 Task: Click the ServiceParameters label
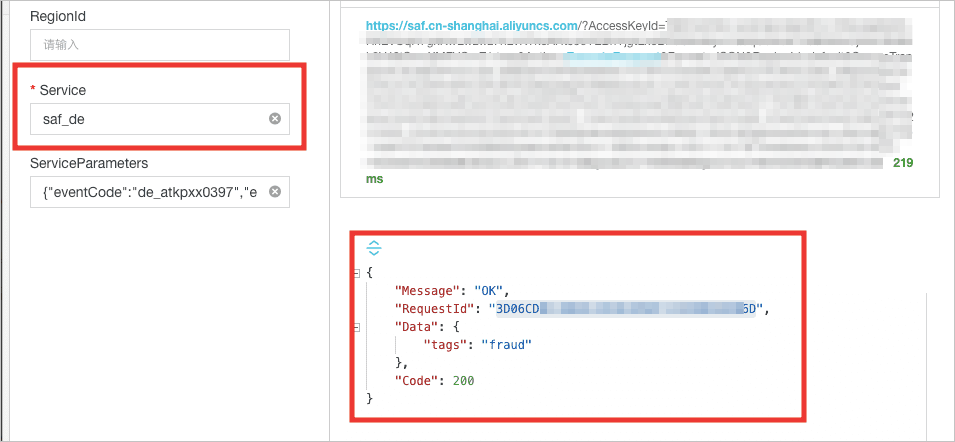click(x=89, y=163)
